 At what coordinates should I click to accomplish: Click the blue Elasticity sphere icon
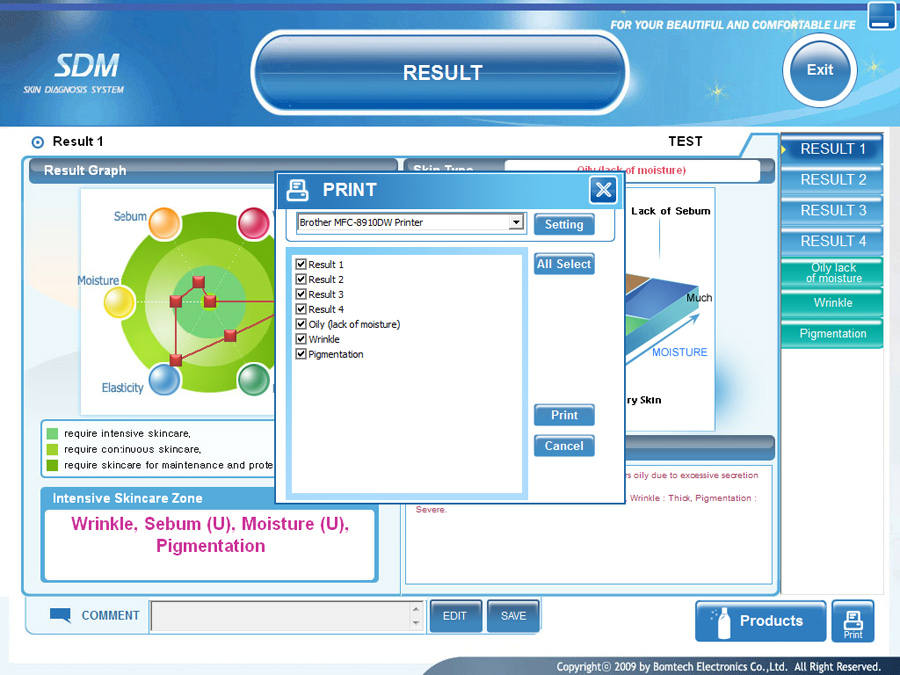(x=164, y=379)
